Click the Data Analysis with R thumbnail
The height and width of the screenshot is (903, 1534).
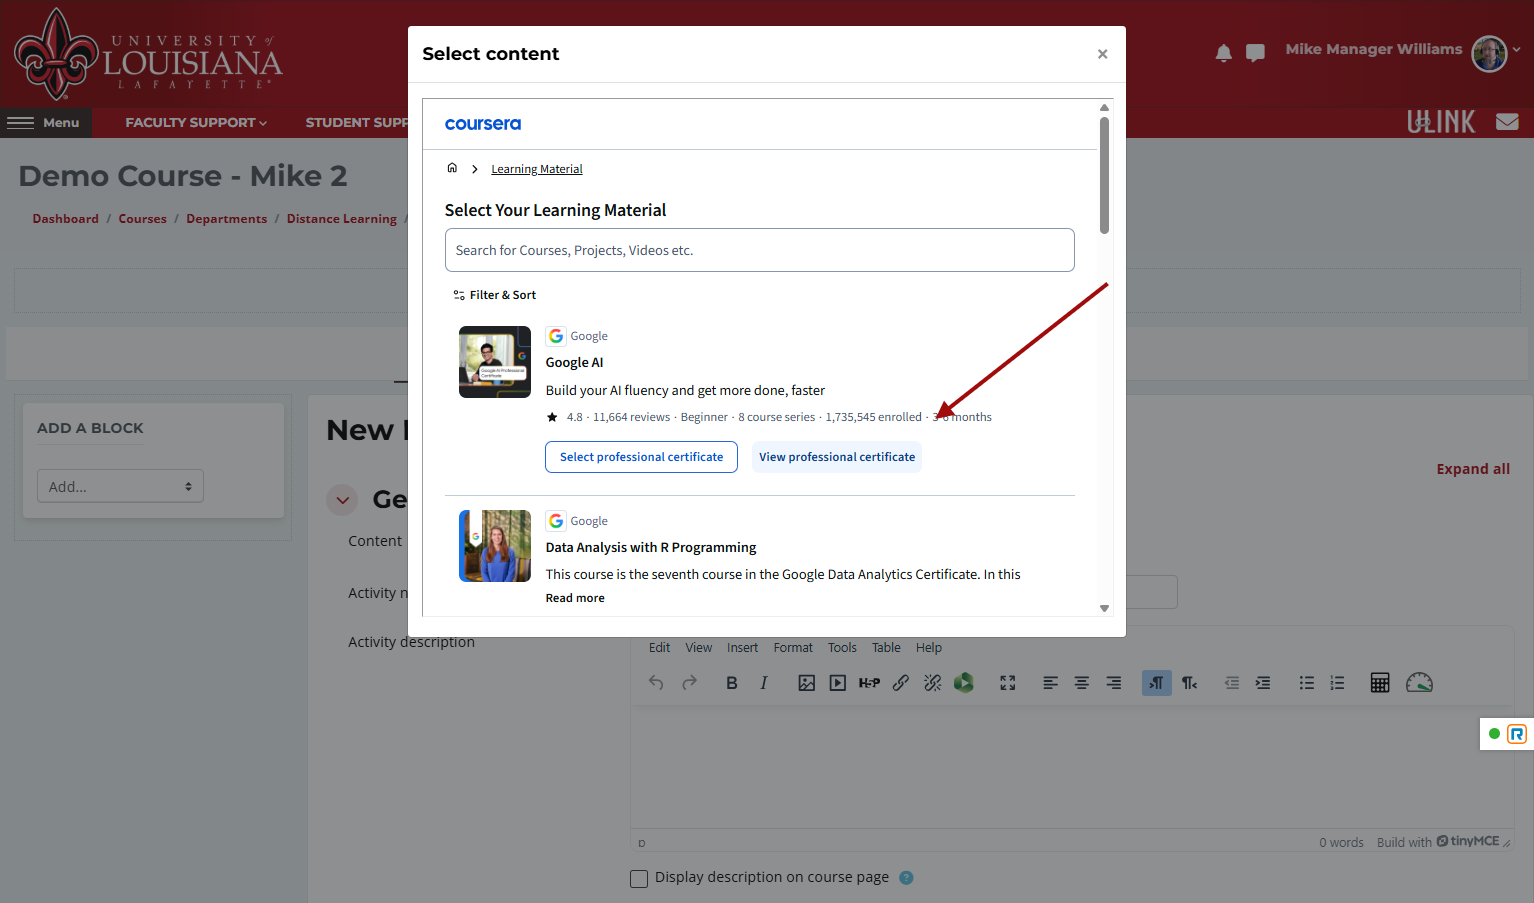495,546
